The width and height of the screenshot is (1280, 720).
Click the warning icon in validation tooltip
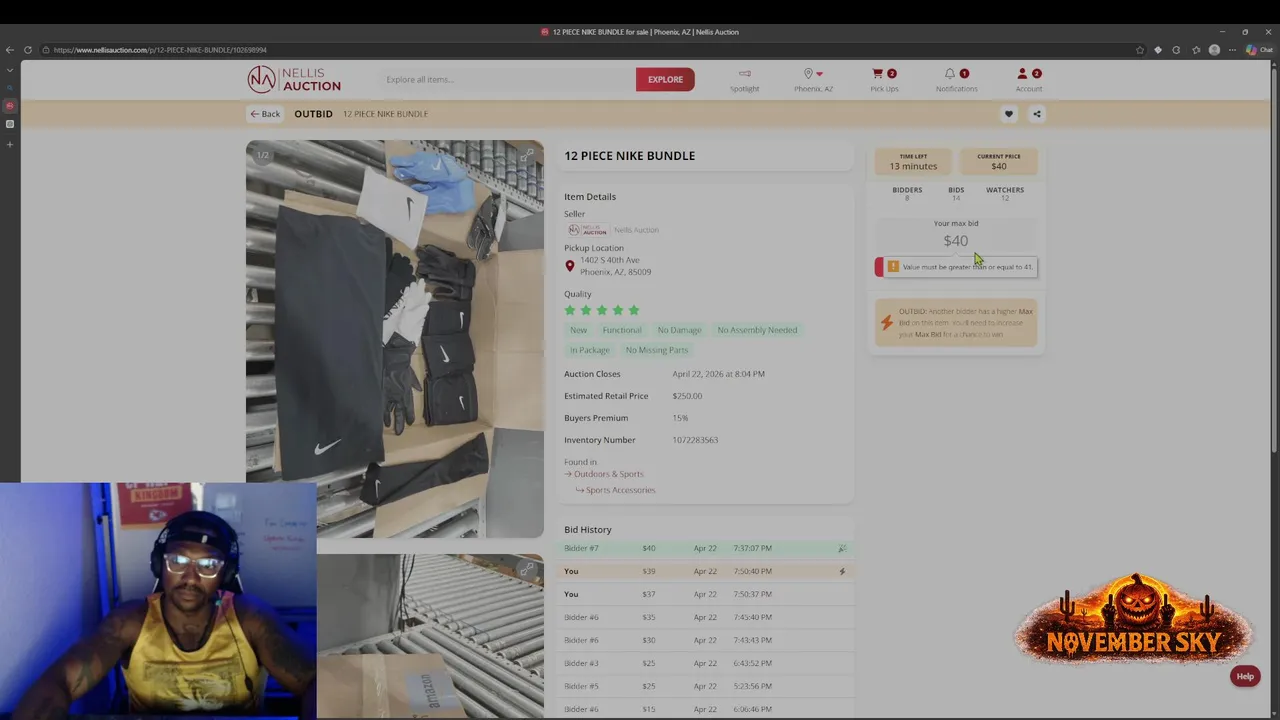tap(893, 267)
